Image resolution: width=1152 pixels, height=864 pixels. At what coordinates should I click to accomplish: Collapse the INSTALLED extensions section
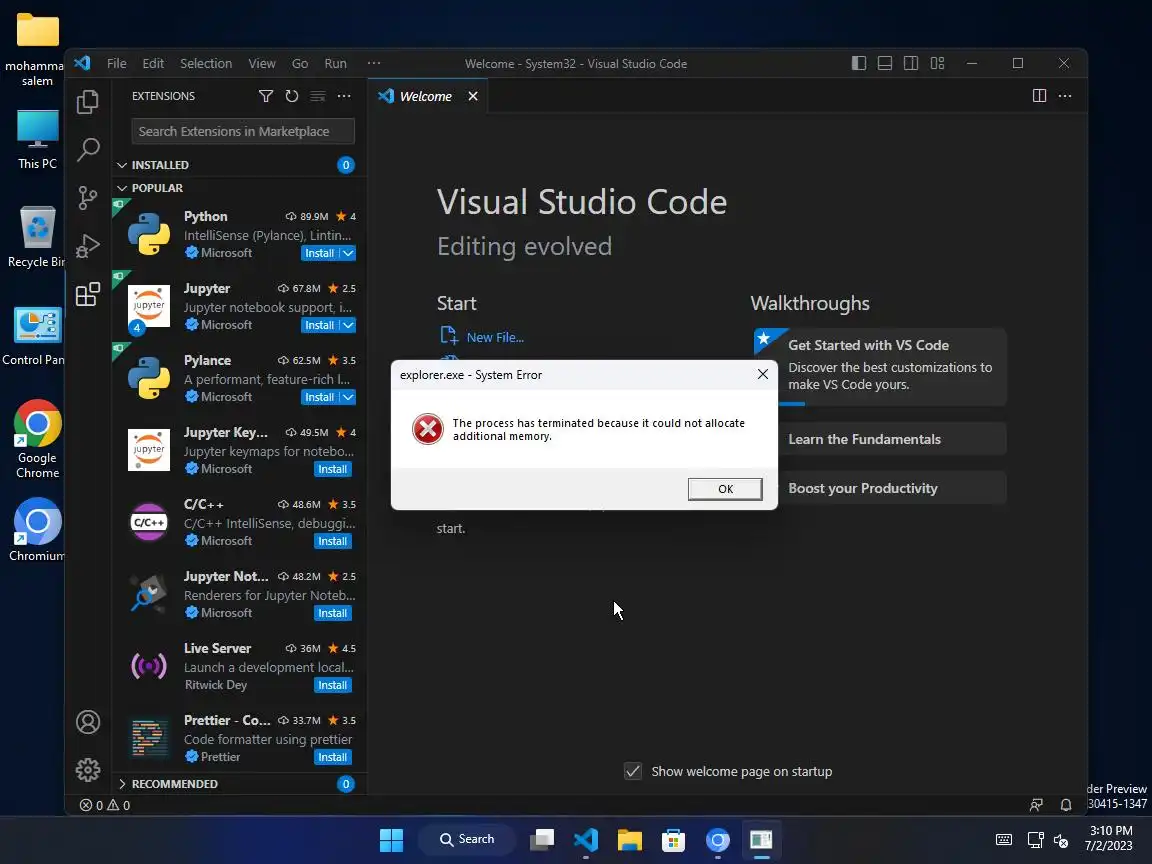coord(122,165)
